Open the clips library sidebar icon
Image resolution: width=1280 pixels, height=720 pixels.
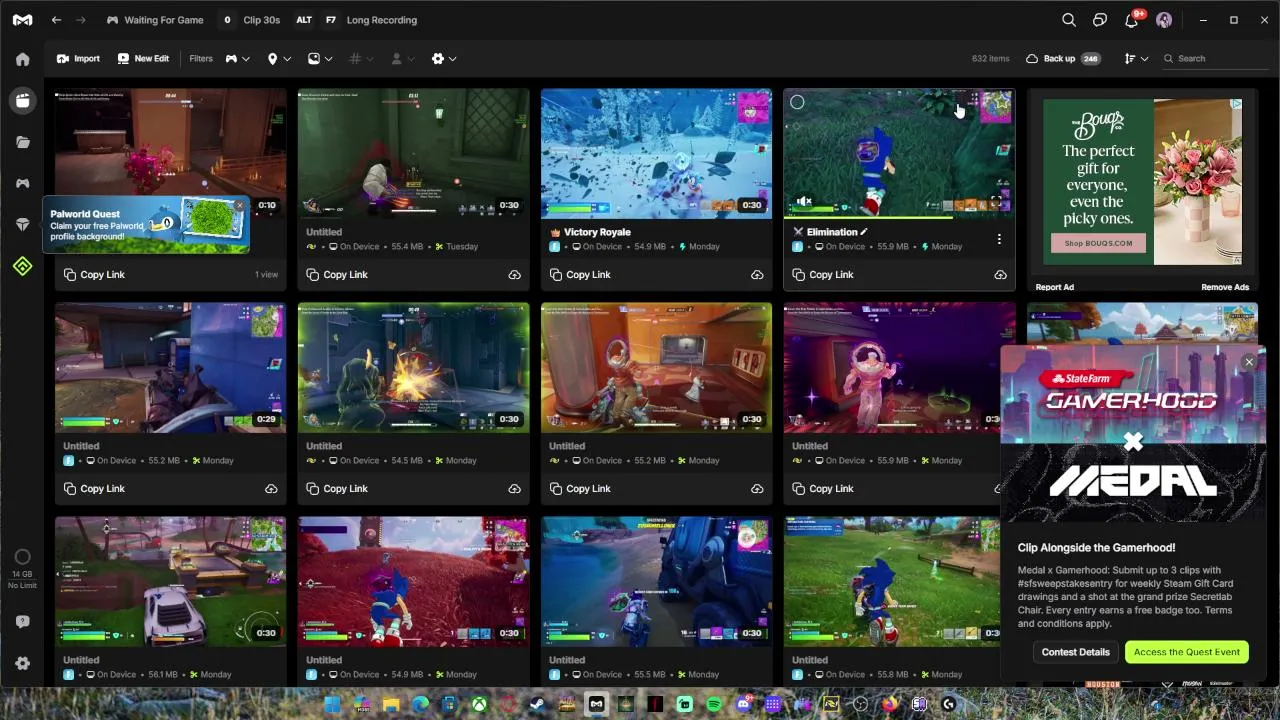coord(22,101)
